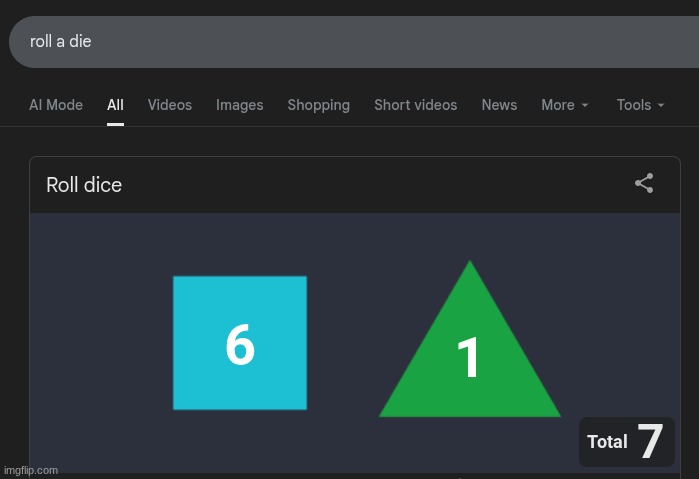Click the Total label text
699x479 pixels.
click(x=607, y=442)
